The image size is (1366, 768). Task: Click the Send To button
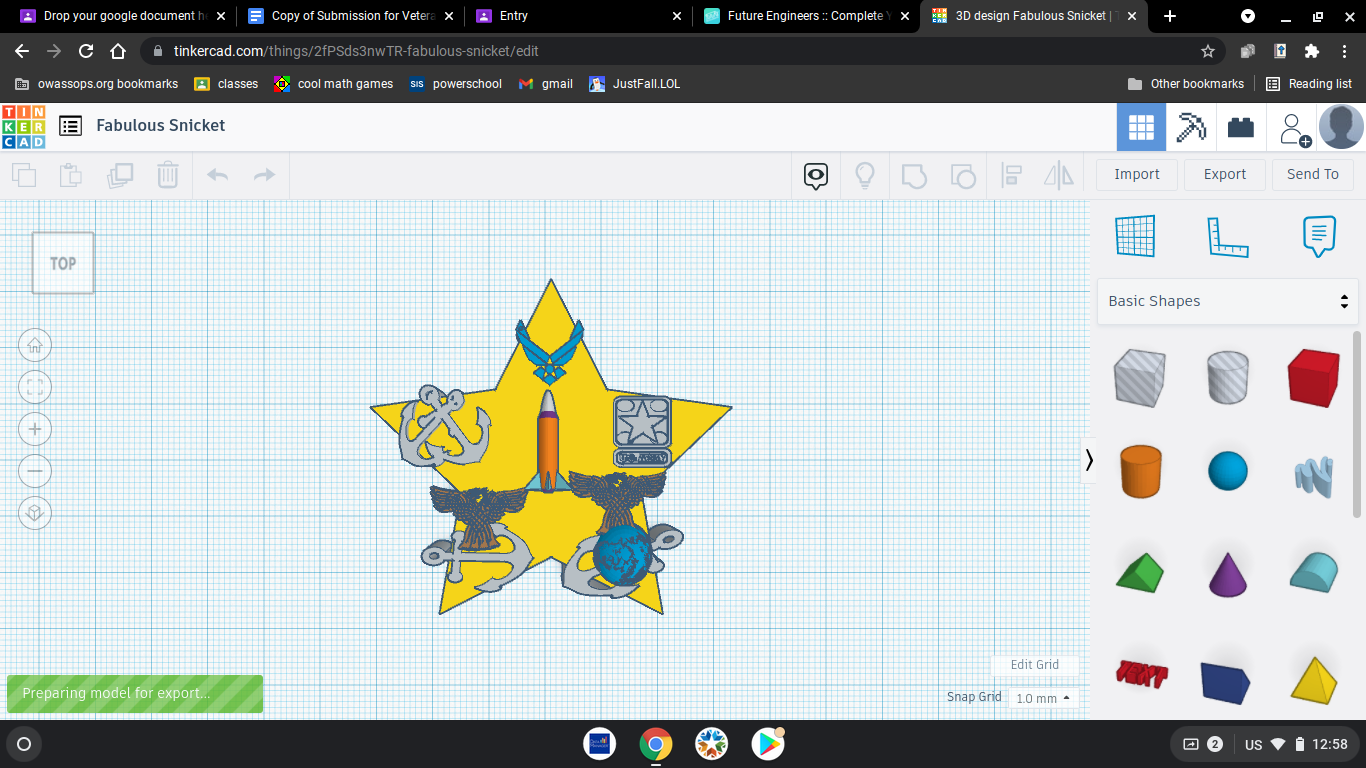point(1313,174)
